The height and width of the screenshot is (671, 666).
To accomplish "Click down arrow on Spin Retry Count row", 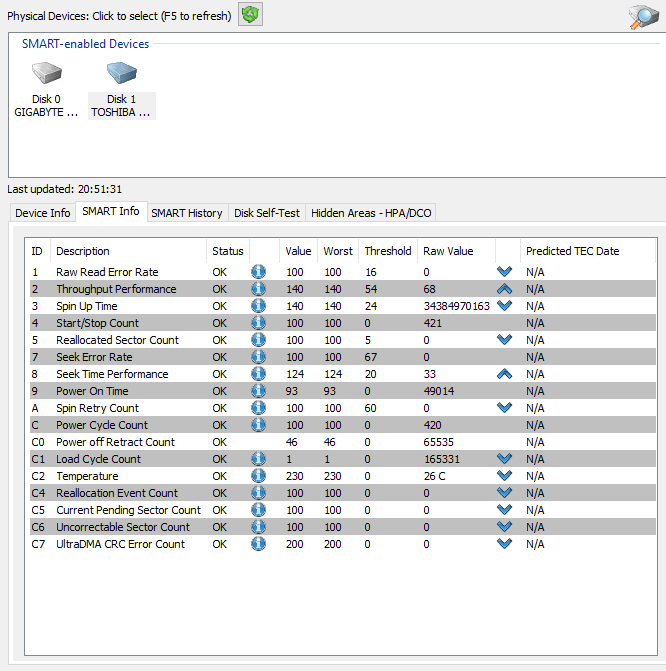I will click(505, 407).
